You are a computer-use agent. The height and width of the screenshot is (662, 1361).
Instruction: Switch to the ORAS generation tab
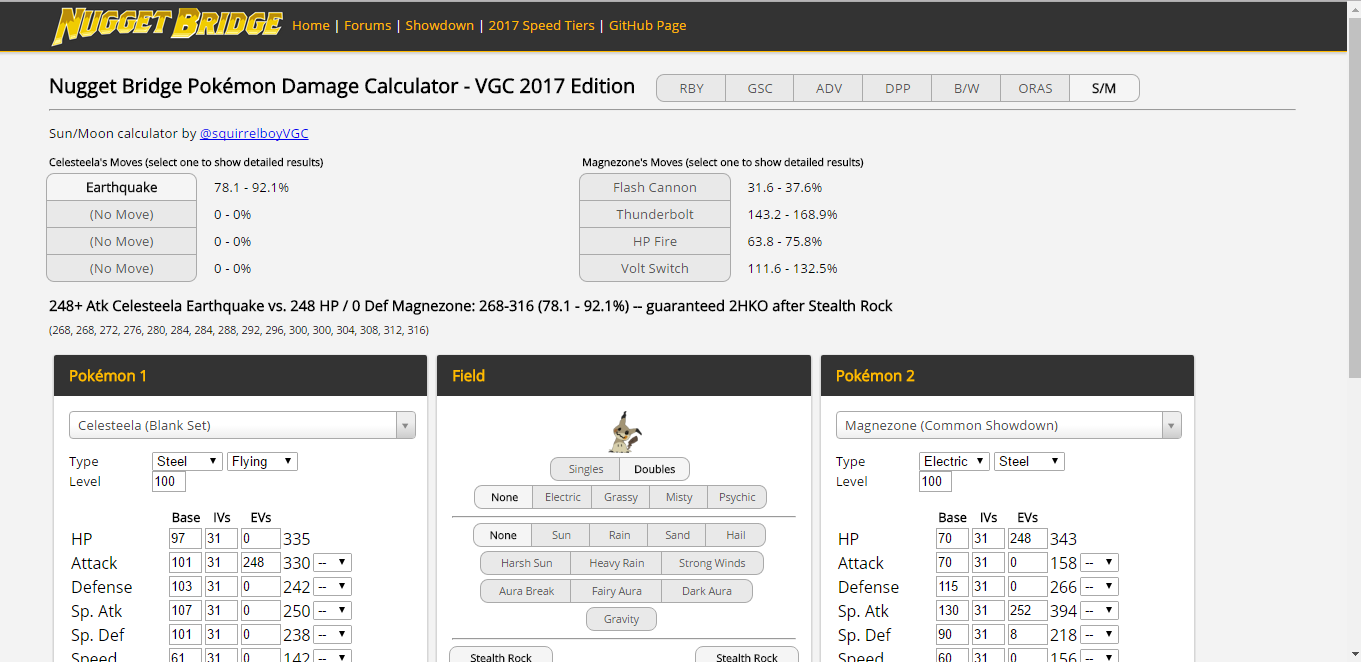(1035, 88)
